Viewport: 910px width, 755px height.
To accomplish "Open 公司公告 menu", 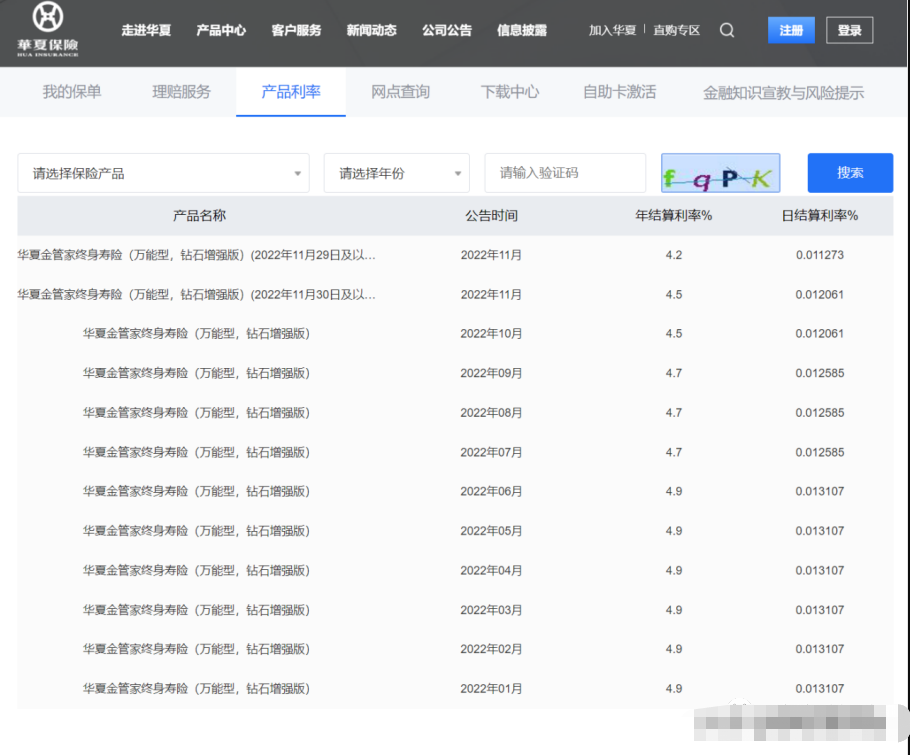I will (447, 30).
